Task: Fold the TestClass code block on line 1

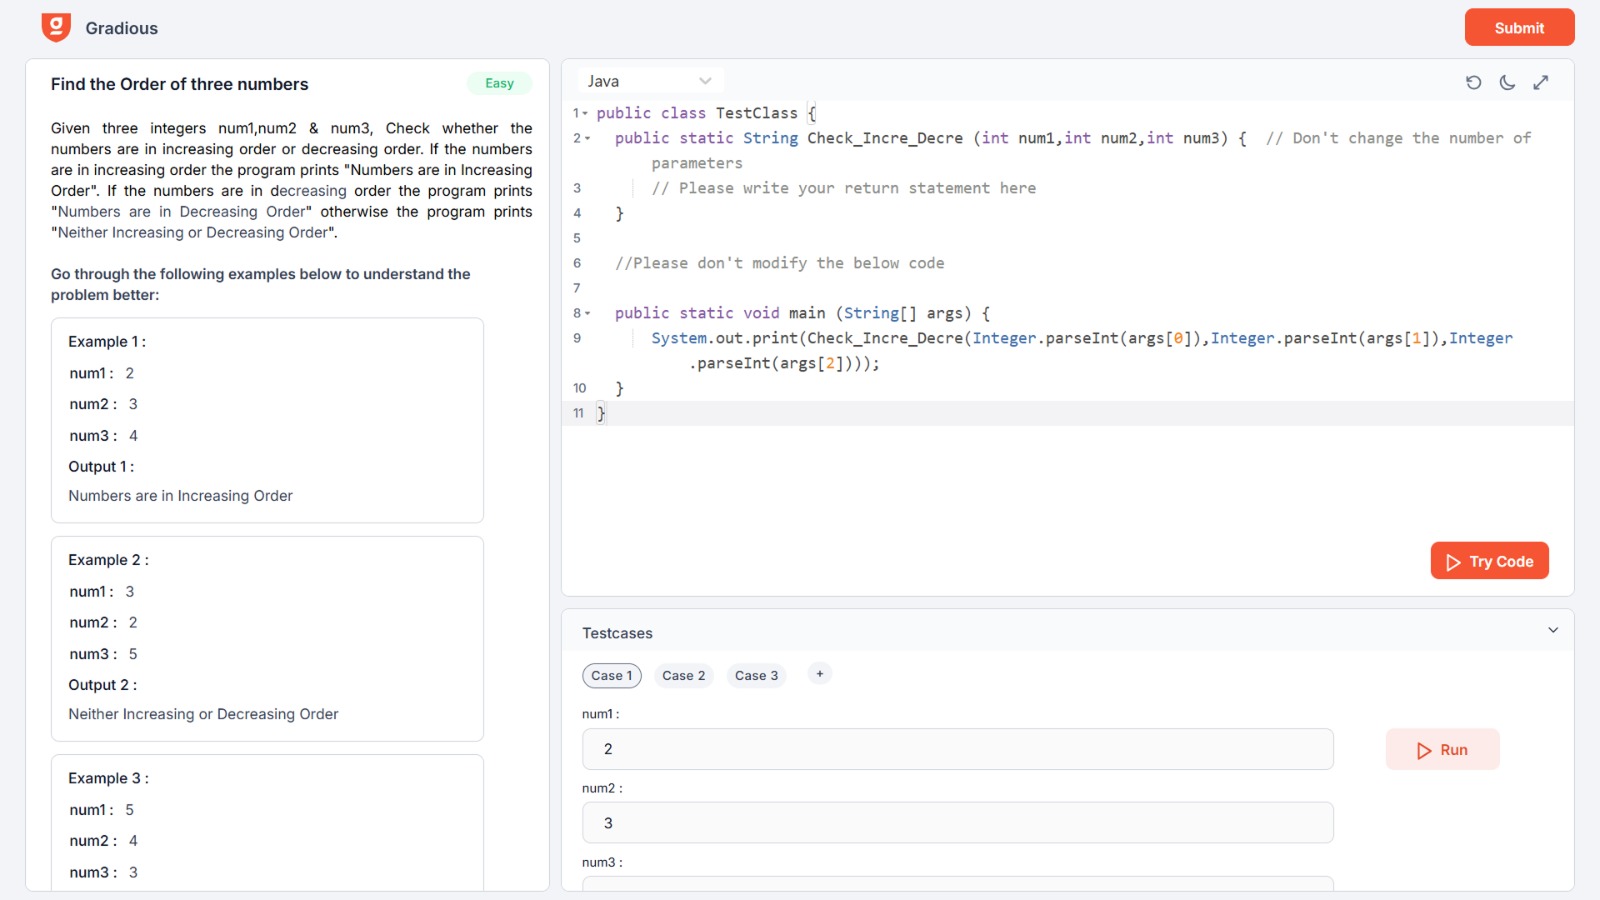Action: pos(586,114)
